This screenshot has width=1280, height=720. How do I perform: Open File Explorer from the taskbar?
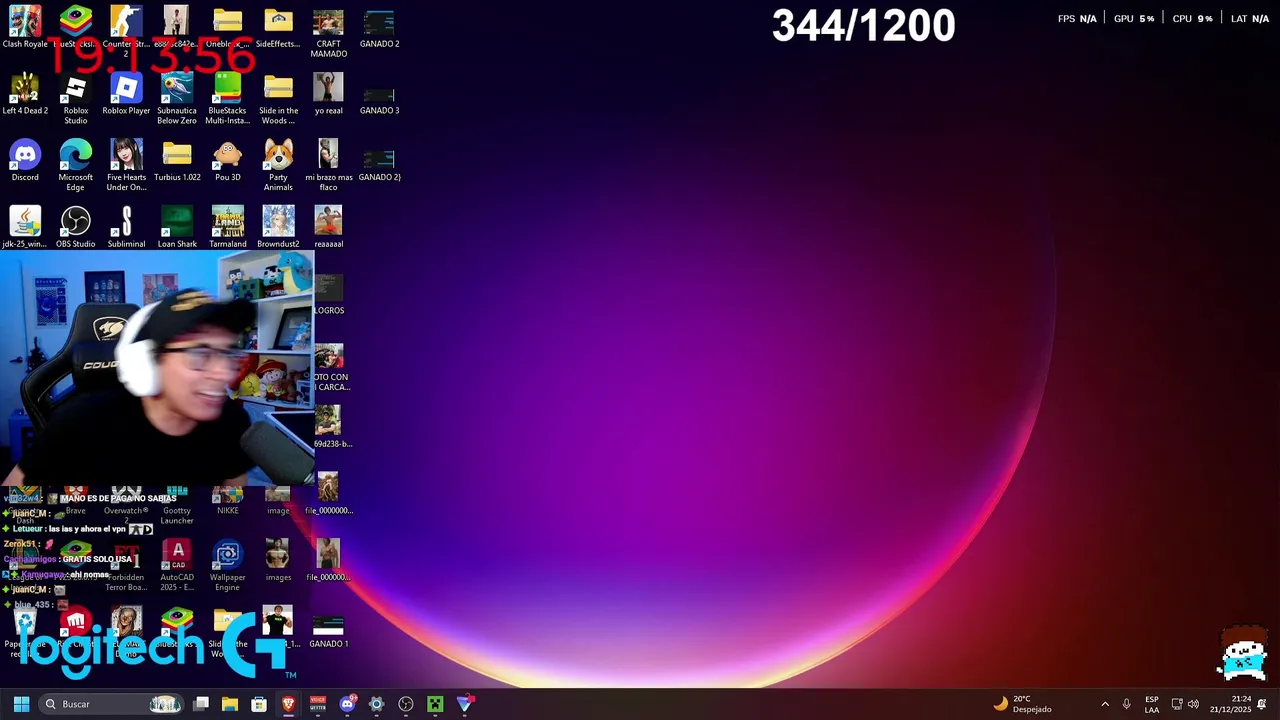(230, 704)
